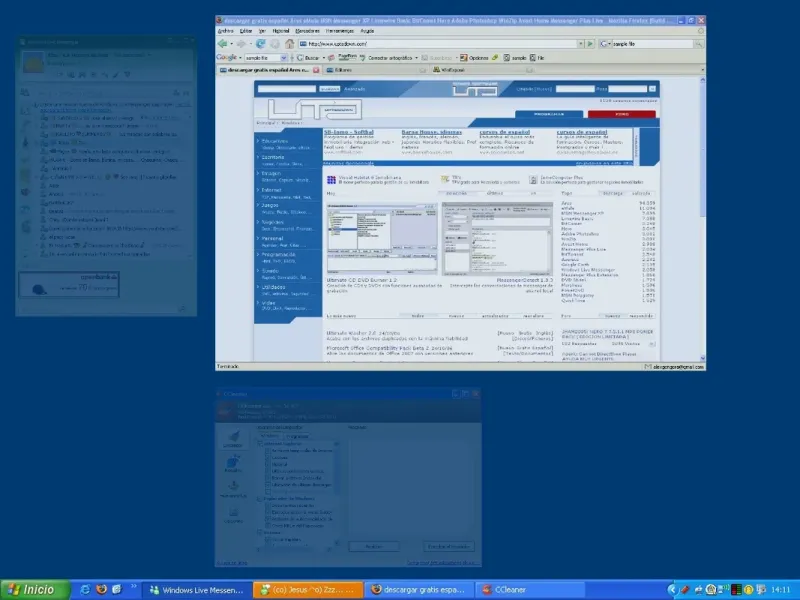Open the Internet category
Screen dimensions: 800x600
click(x=271, y=190)
